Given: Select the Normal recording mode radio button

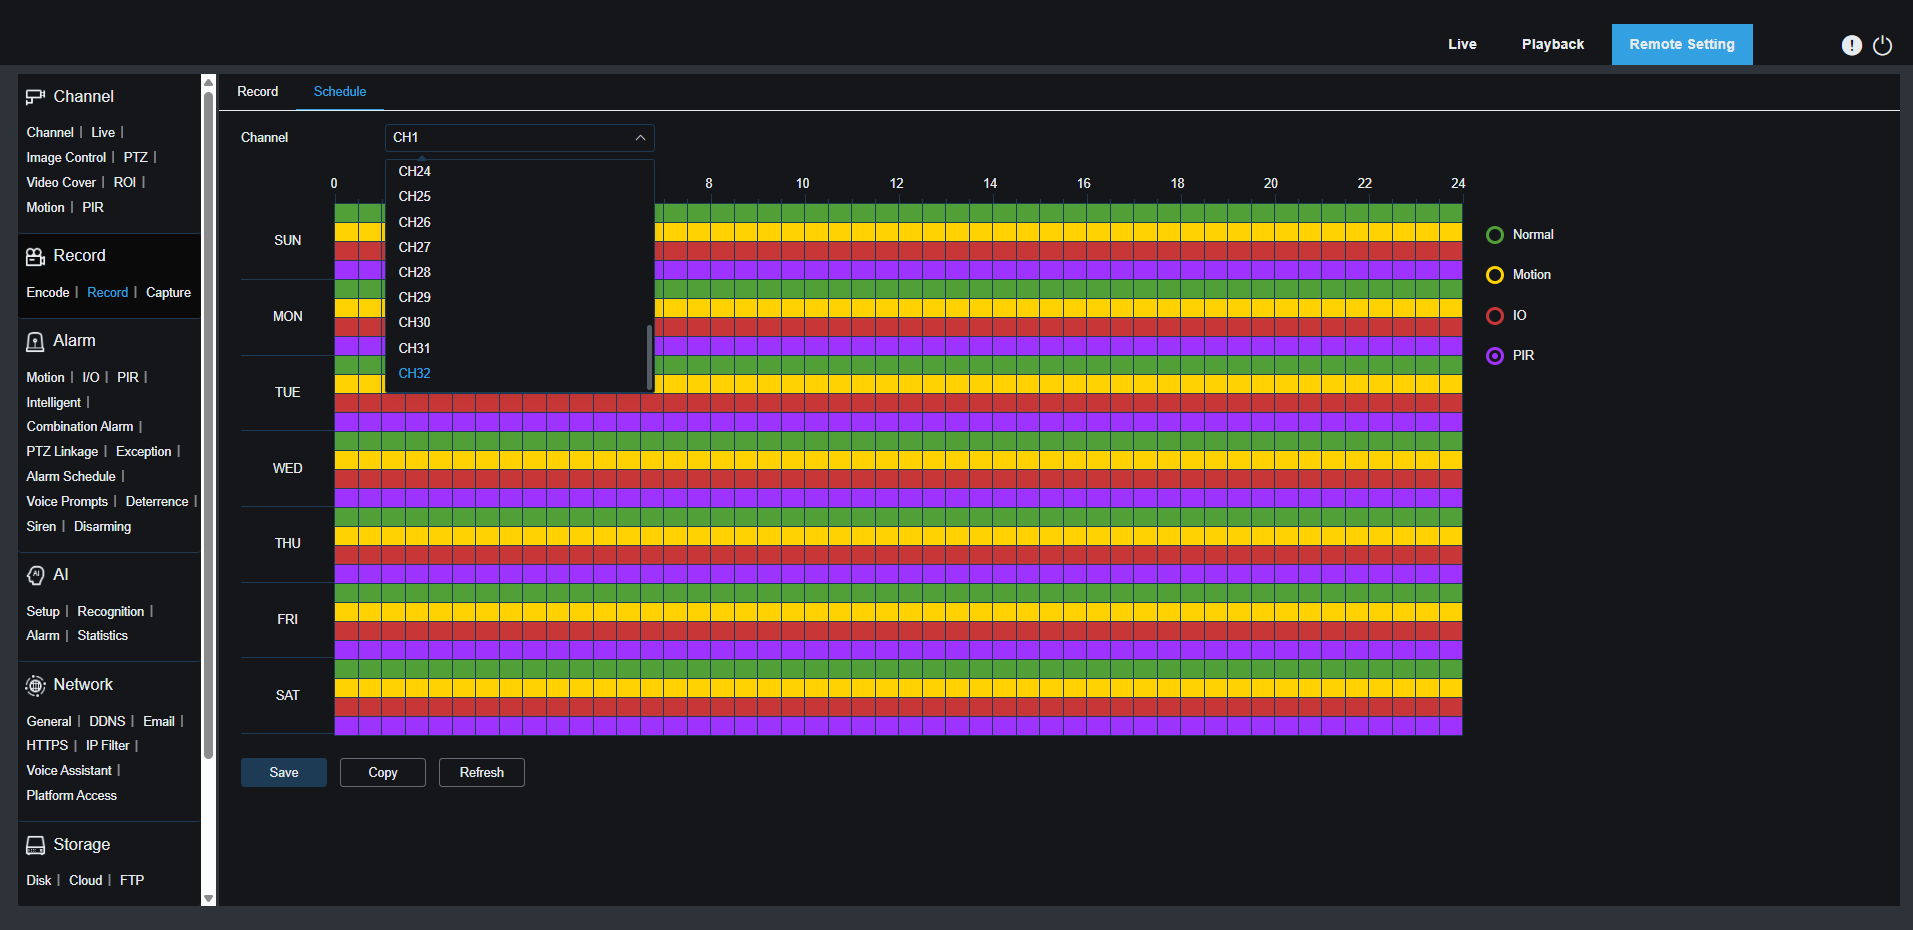Looking at the screenshot, I should coord(1495,234).
